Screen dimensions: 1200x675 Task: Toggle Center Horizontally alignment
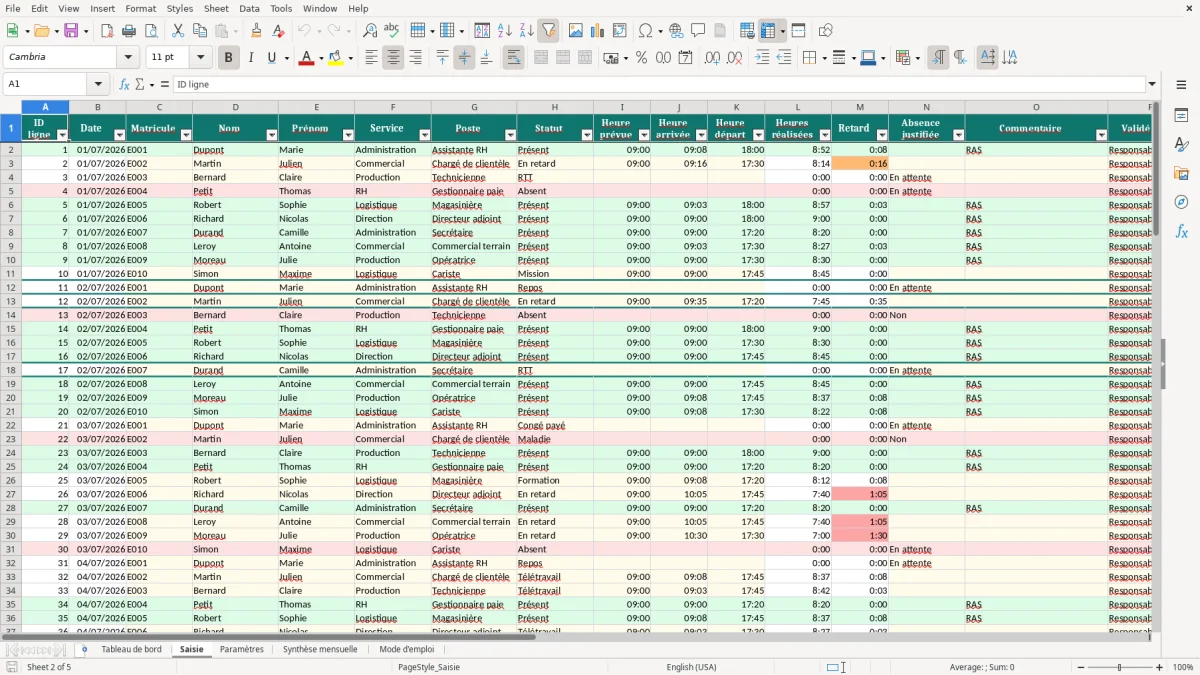point(393,58)
